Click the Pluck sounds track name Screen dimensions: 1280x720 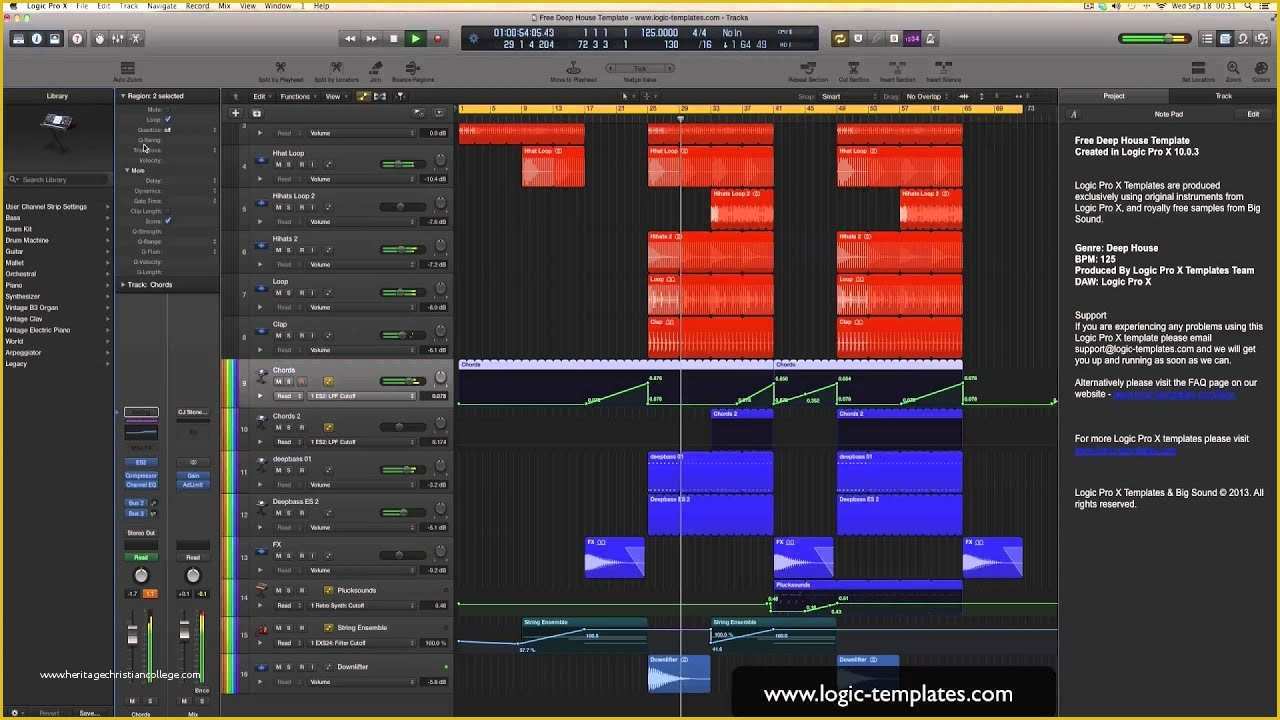click(356, 590)
